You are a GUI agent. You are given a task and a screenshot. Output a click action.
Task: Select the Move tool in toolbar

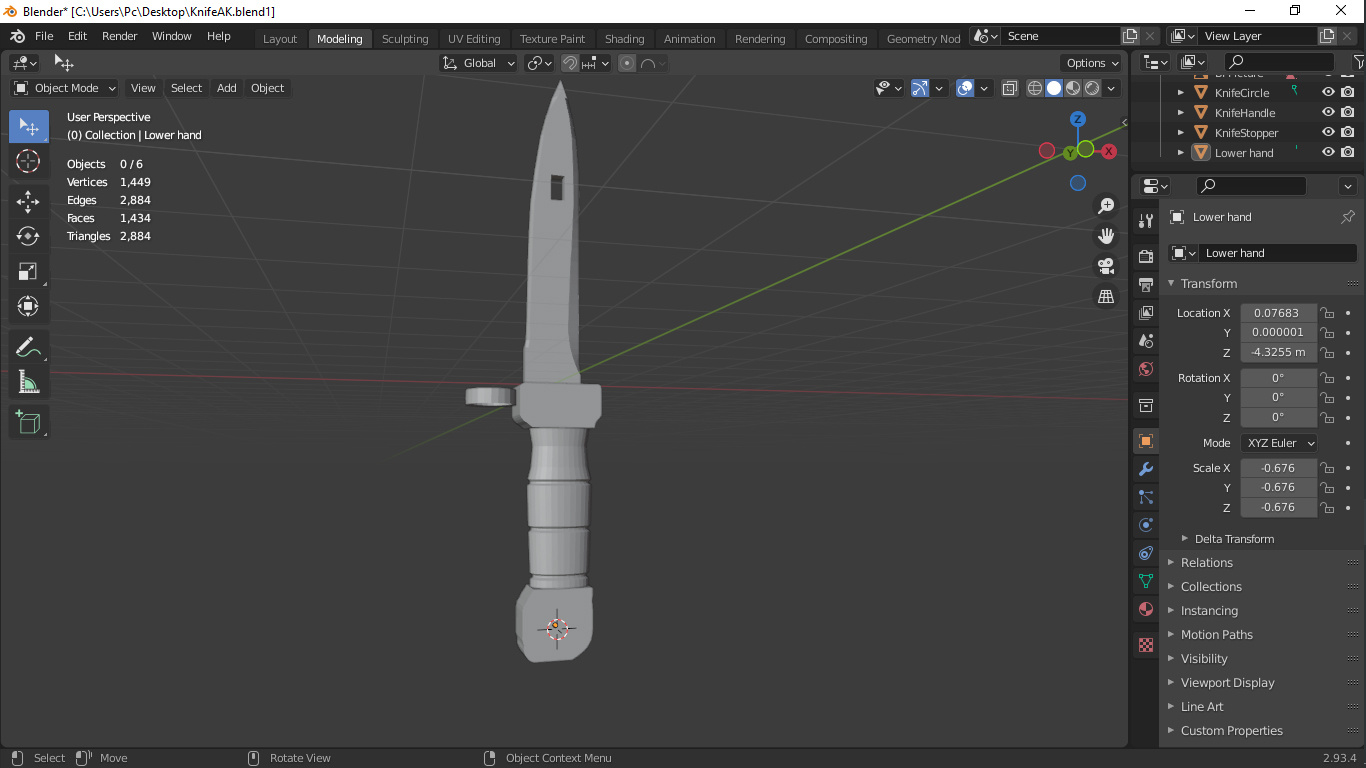click(28, 201)
